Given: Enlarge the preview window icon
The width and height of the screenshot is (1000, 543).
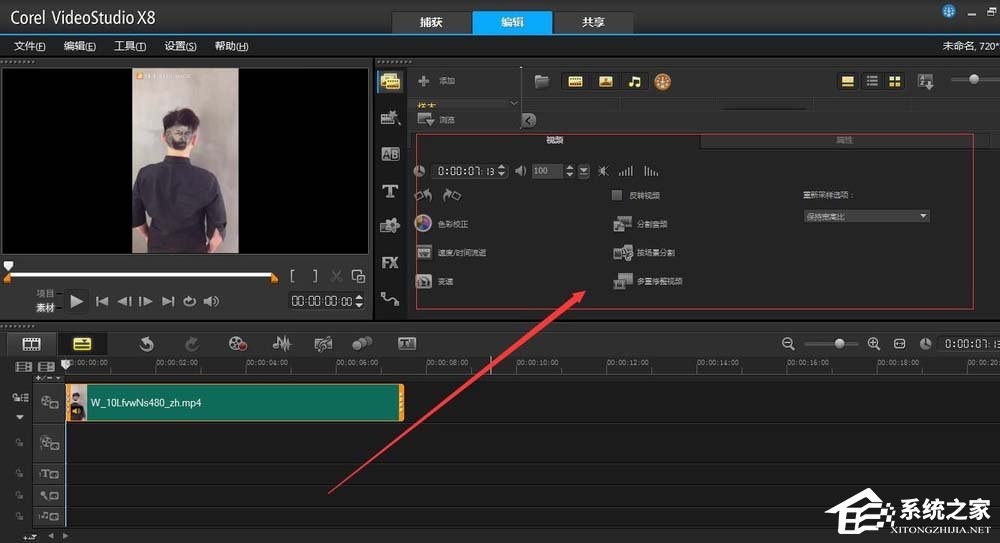Looking at the screenshot, I should [x=358, y=276].
